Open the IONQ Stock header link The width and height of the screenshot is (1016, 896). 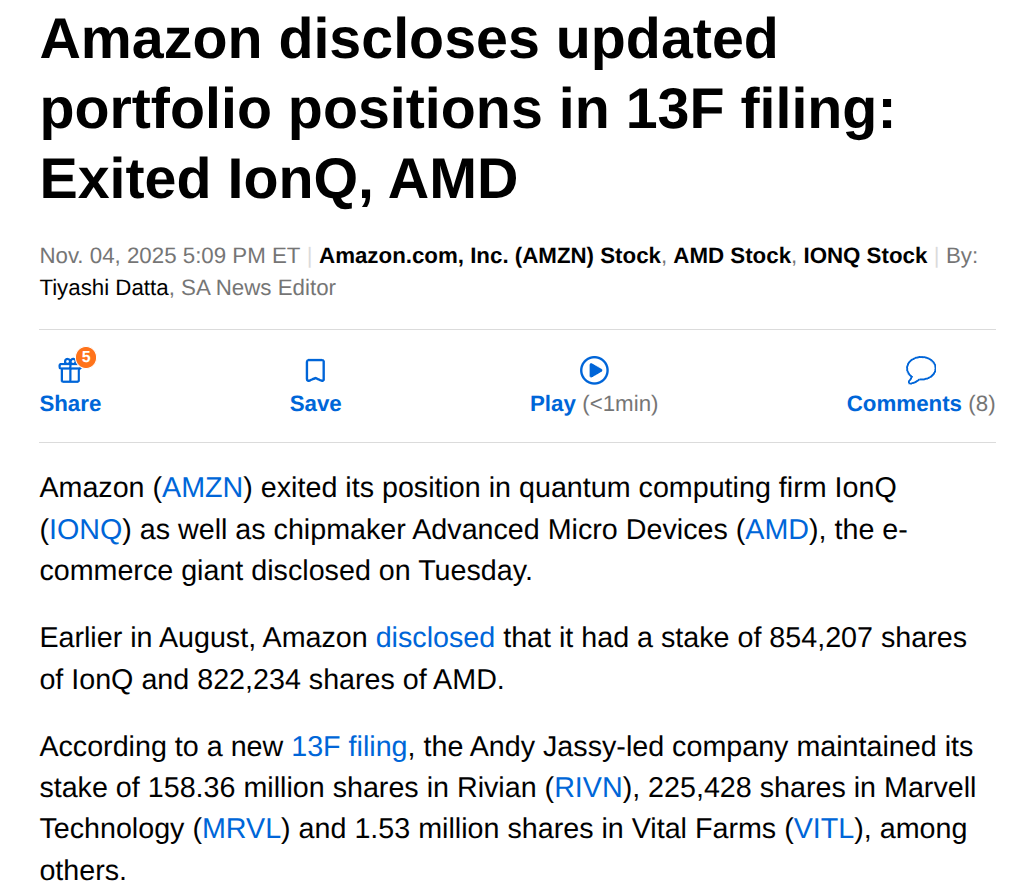(x=865, y=256)
